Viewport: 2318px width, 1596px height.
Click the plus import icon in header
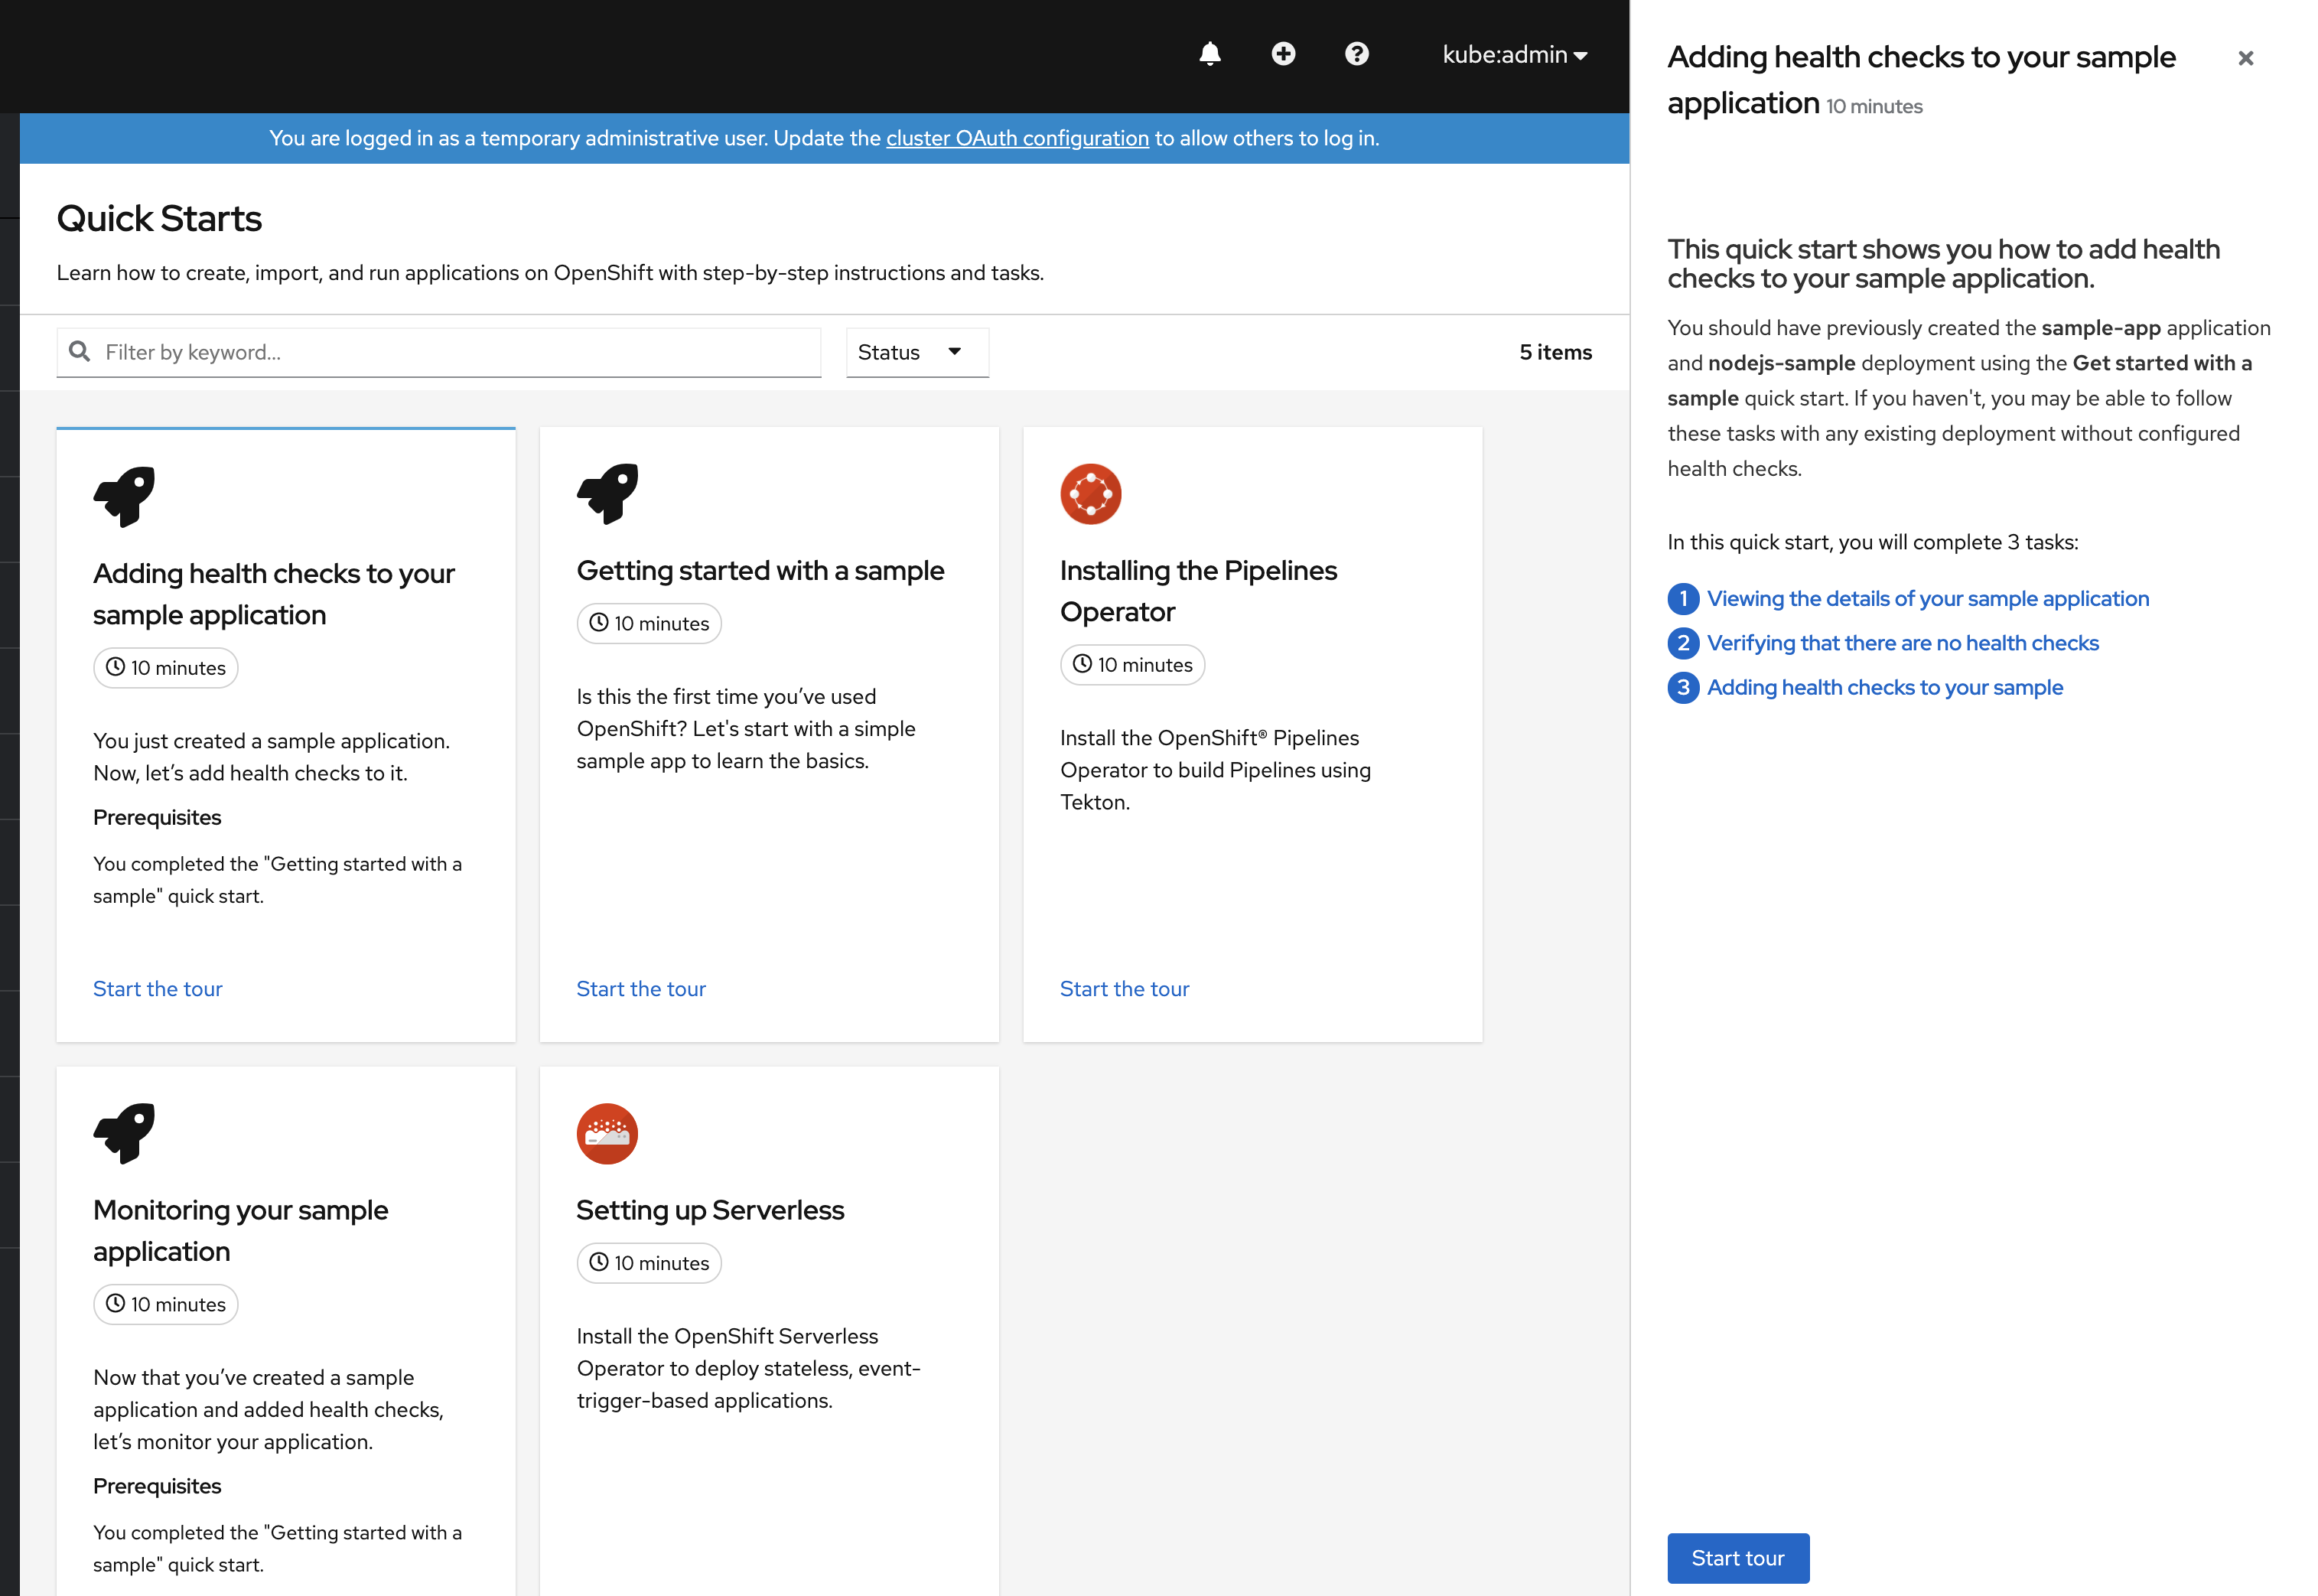tap(1283, 54)
